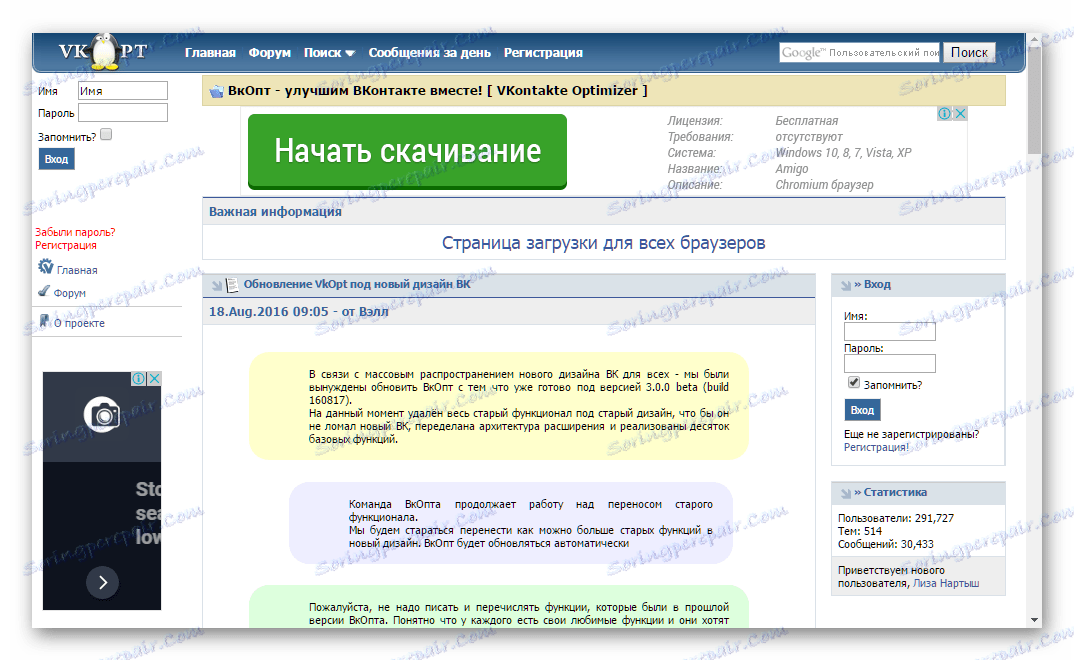
Task: Collapse the Вход panel arrow
Action: [x=846, y=285]
